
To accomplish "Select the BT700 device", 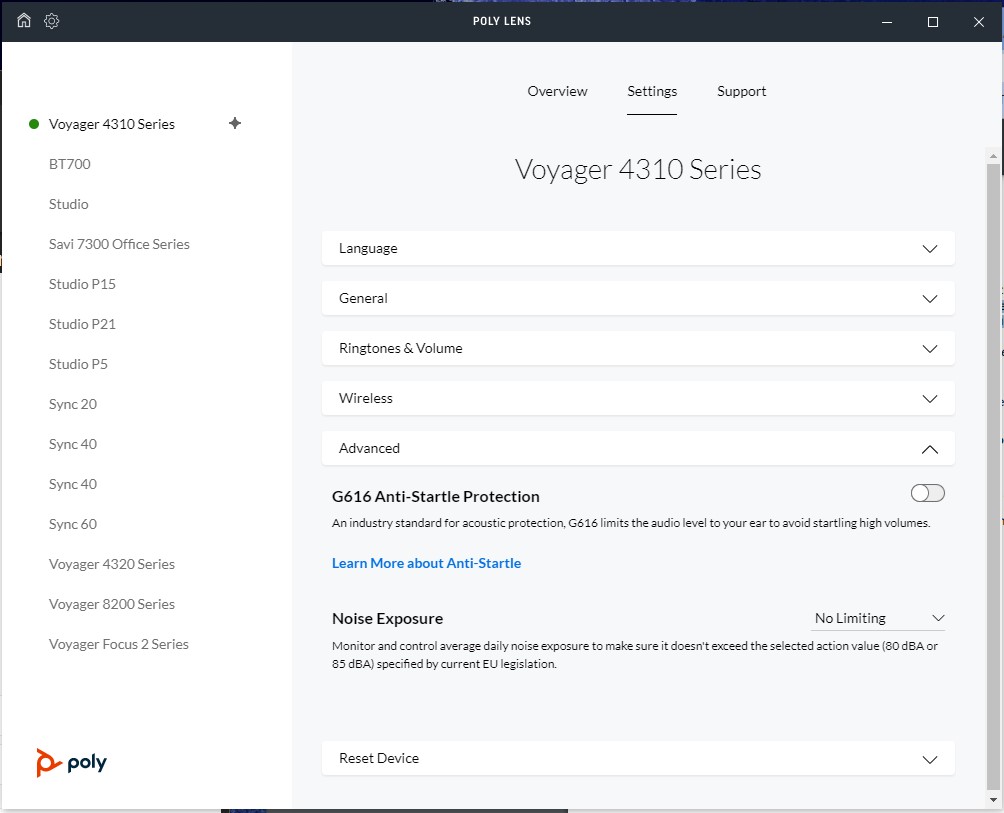I will coord(69,163).
